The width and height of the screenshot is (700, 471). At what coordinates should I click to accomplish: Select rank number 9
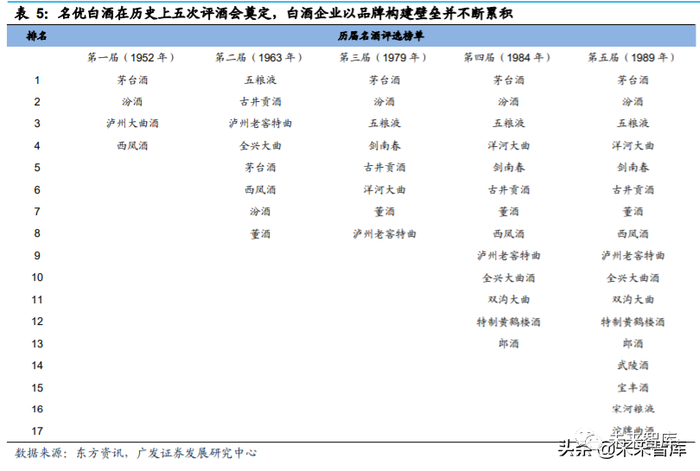pos(37,256)
